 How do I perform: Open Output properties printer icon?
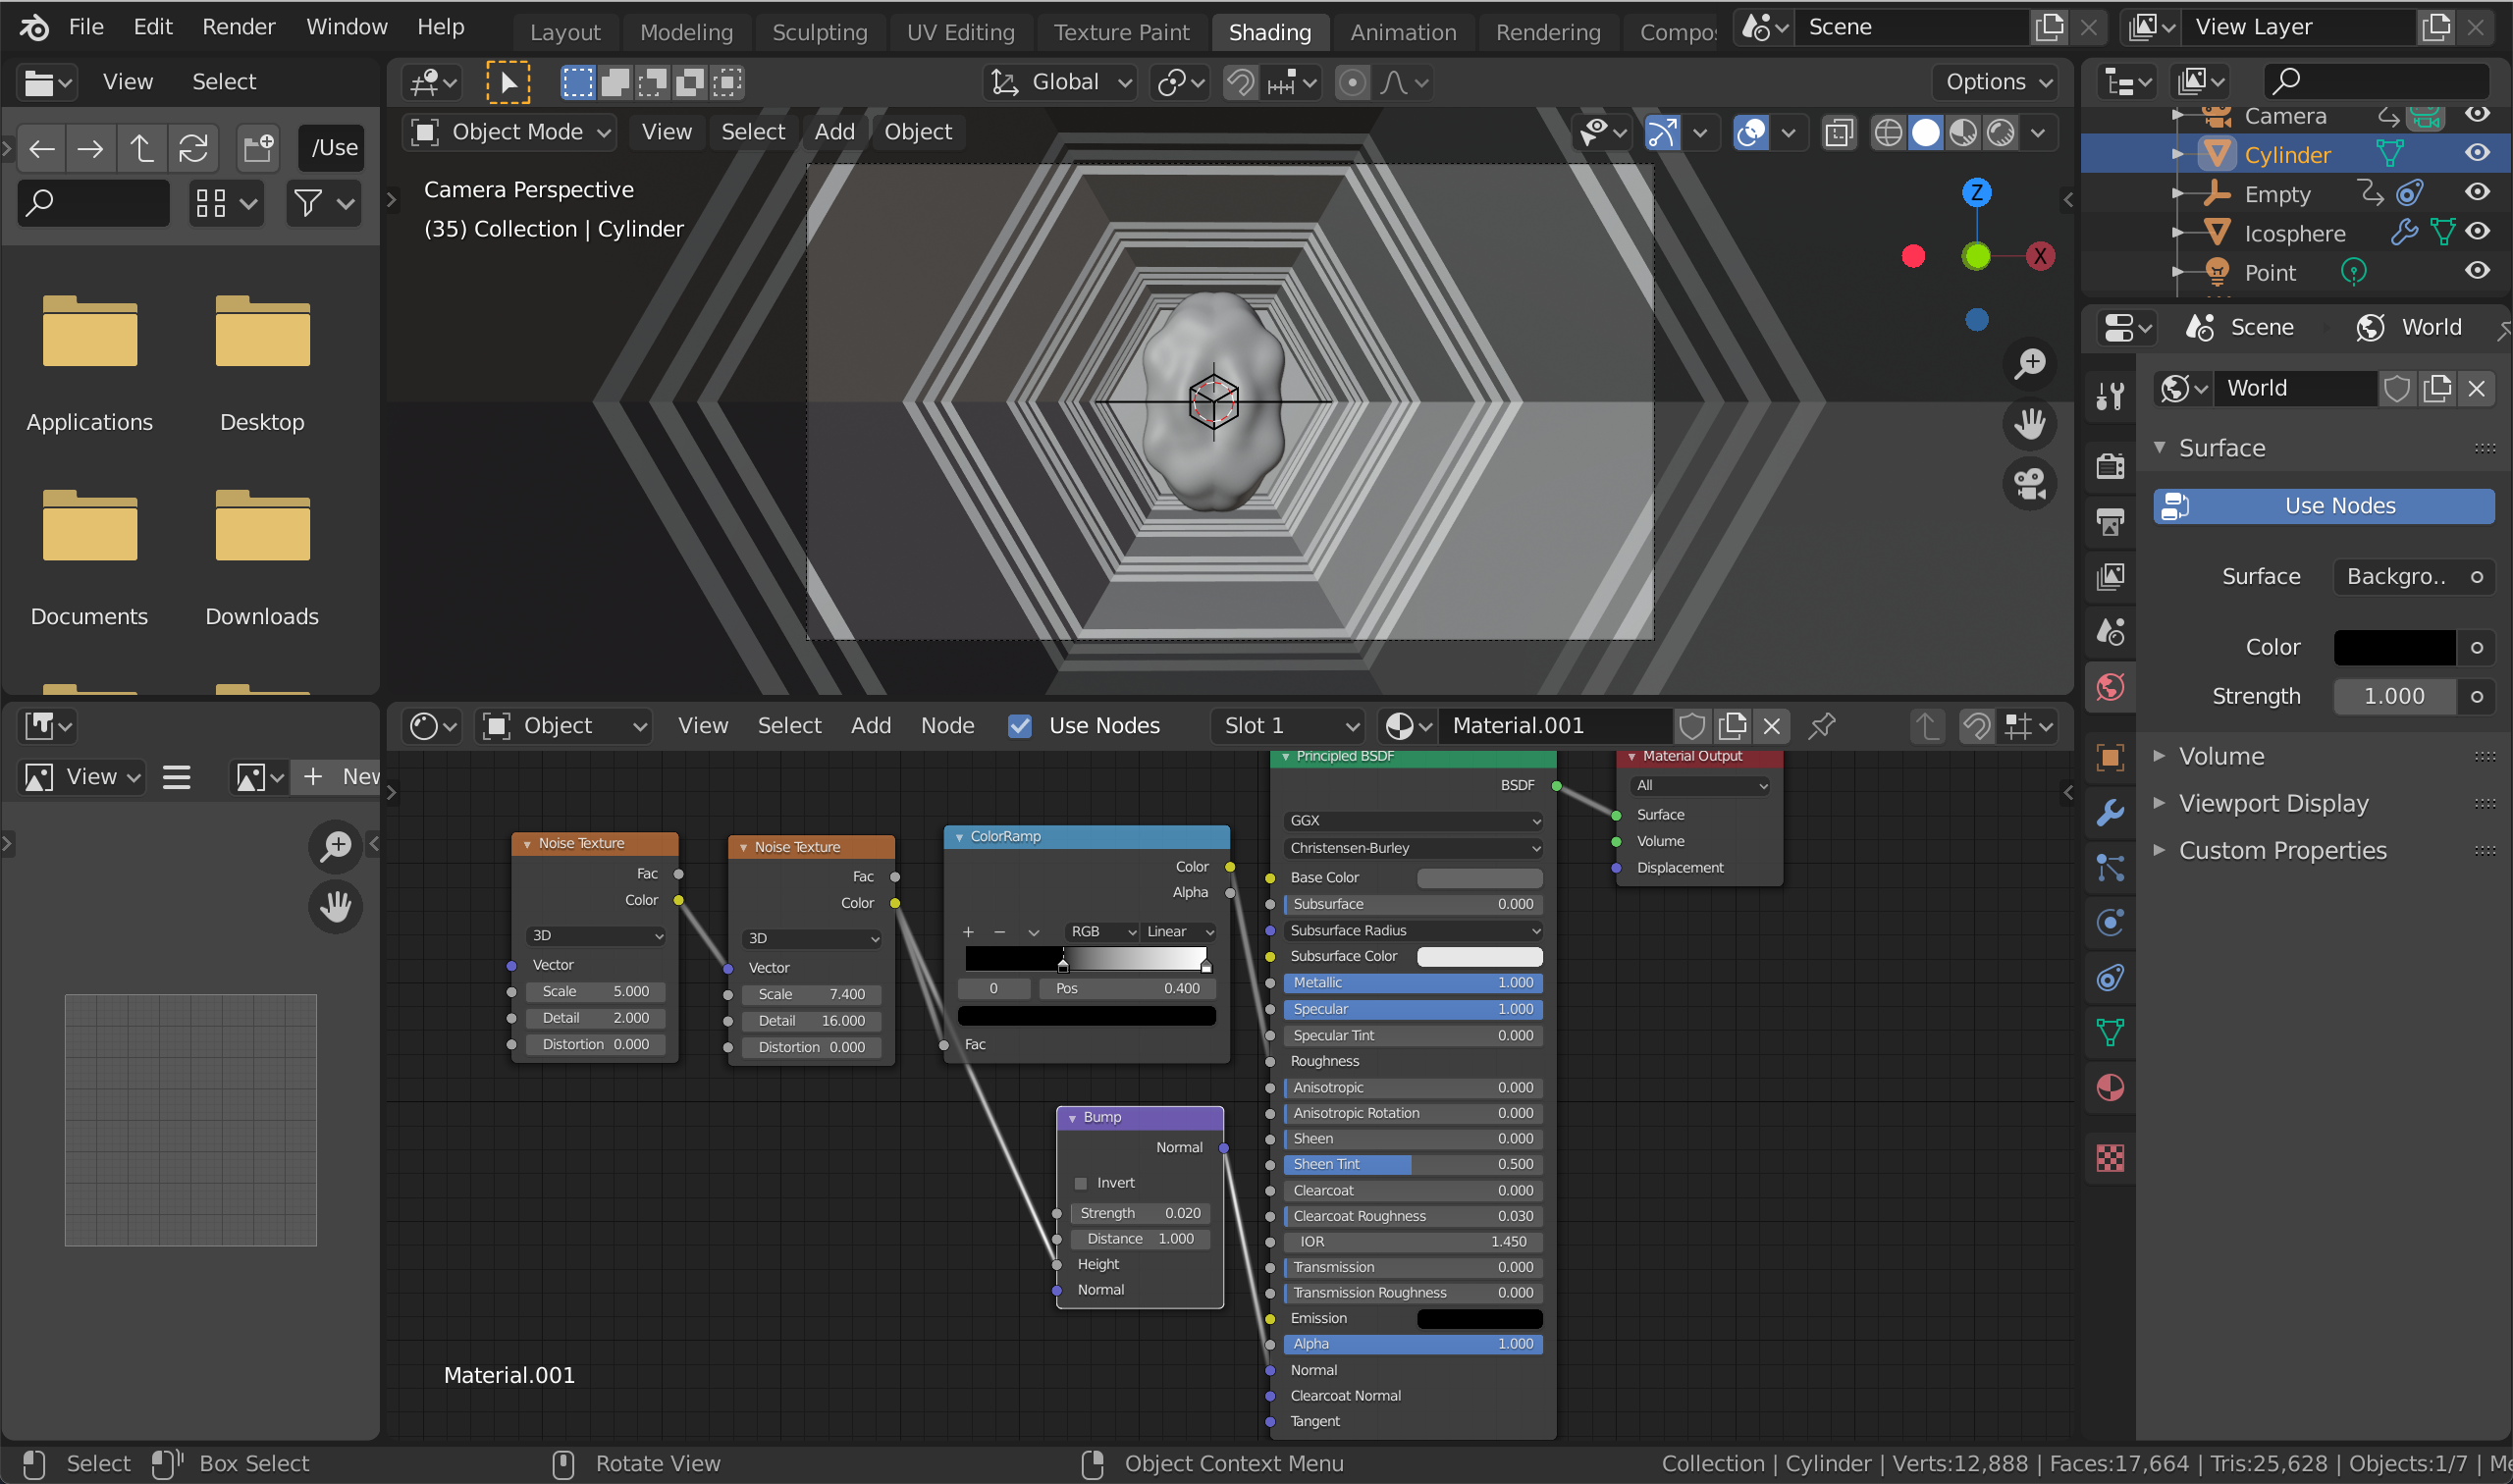2110,521
